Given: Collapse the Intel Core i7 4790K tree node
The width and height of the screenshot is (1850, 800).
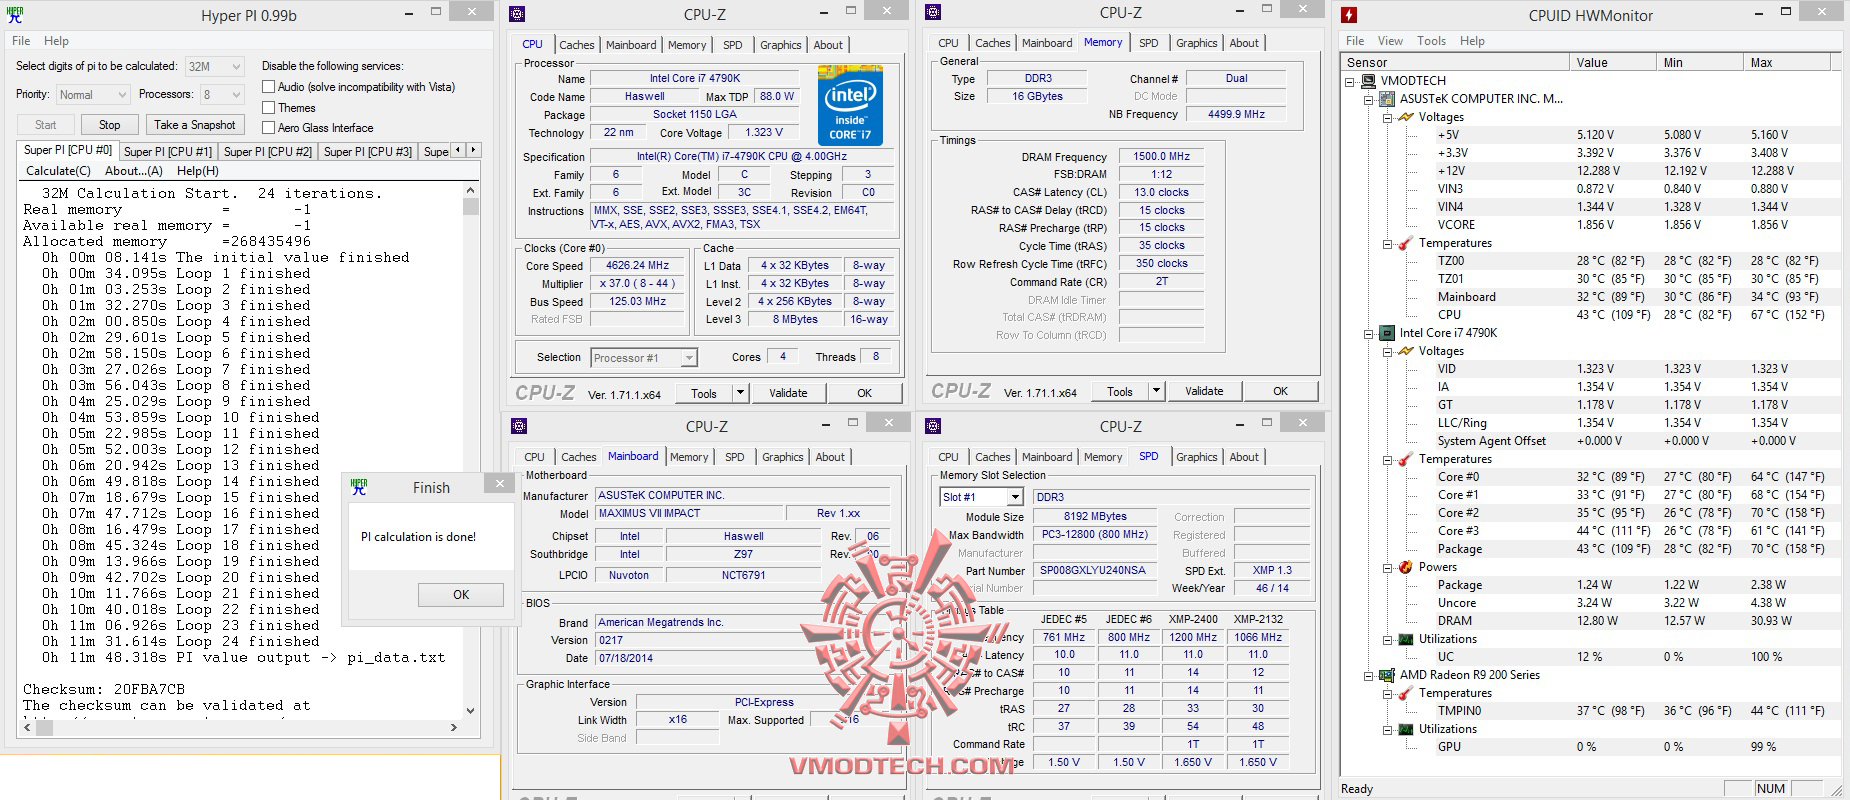Looking at the screenshot, I should (x=1369, y=333).
